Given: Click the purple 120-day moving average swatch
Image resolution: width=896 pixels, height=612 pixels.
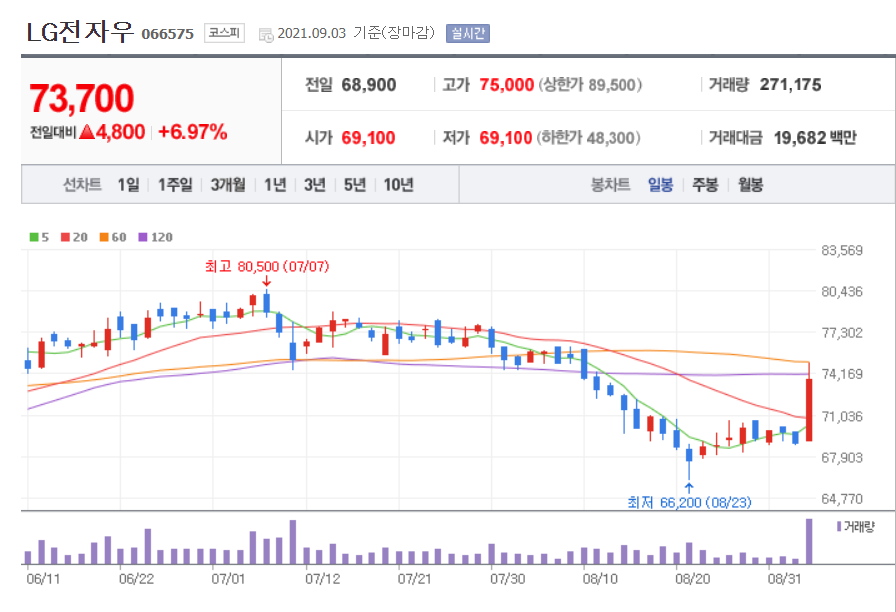Looking at the screenshot, I should (x=143, y=237).
